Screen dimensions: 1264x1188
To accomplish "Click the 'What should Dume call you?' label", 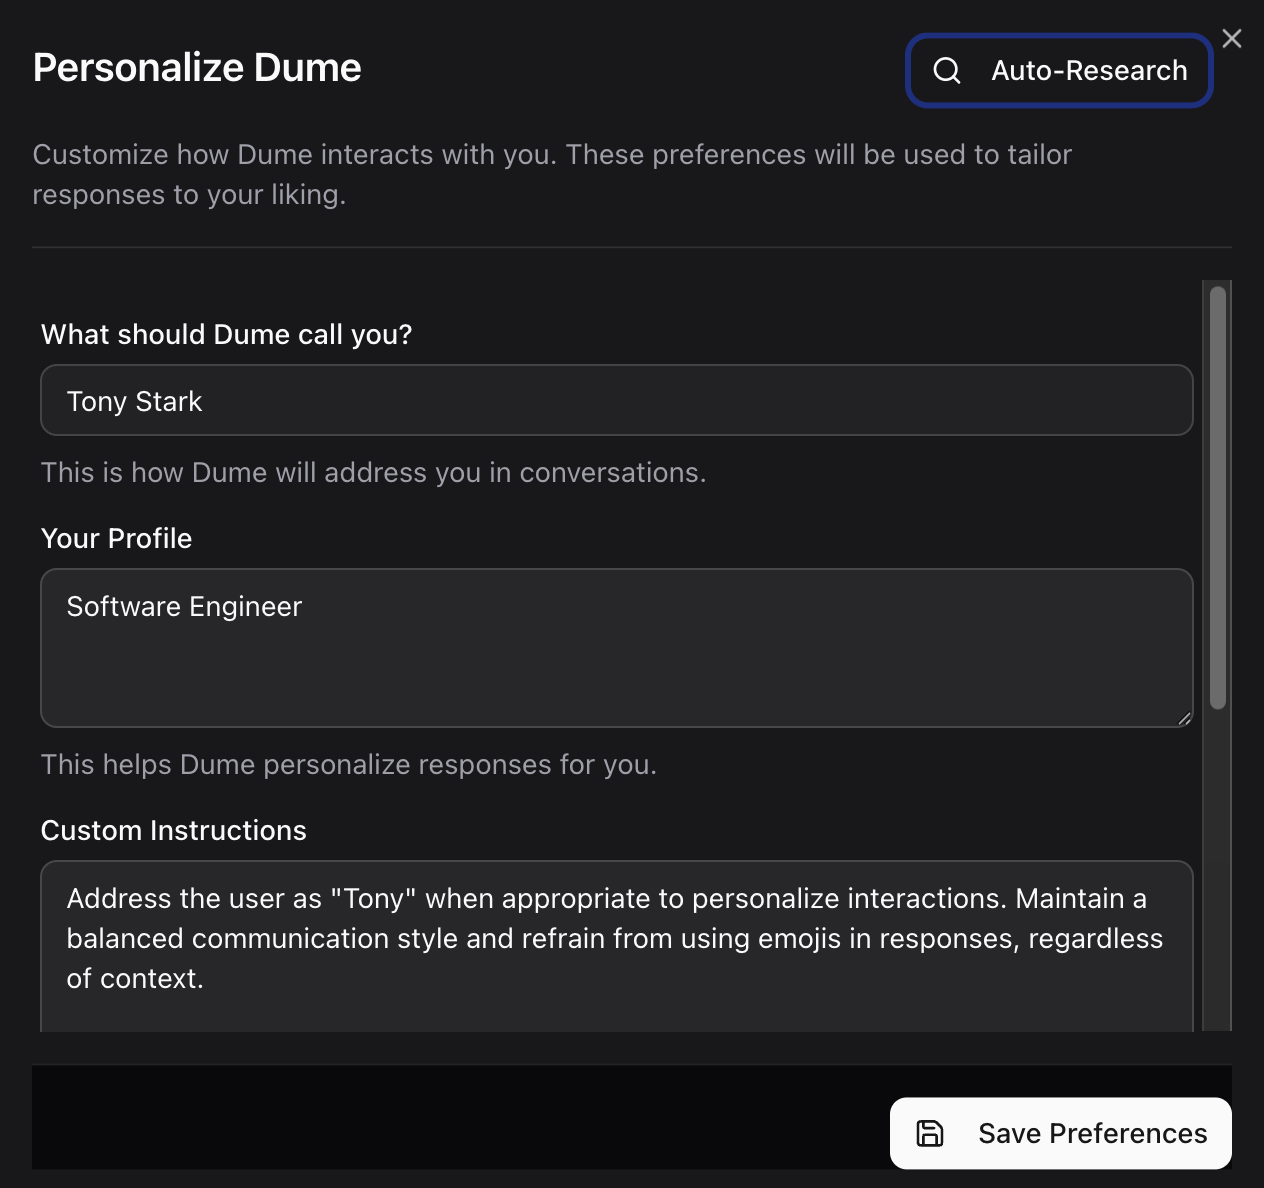I will pyautogui.click(x=226, y=334).
